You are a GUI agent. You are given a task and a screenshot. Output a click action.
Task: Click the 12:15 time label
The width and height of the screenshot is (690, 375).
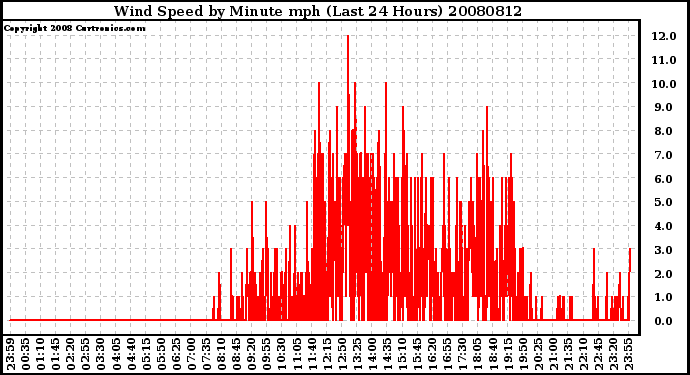tap(327, 355)
